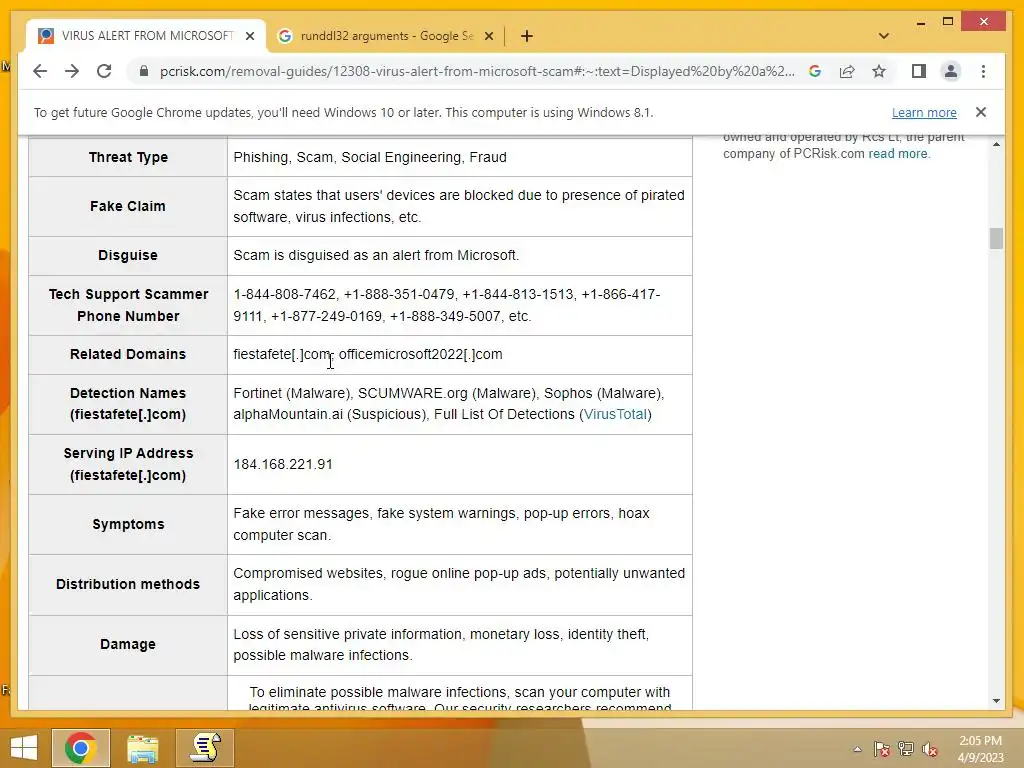Open Chrome from the taskbar

point(81,748)
